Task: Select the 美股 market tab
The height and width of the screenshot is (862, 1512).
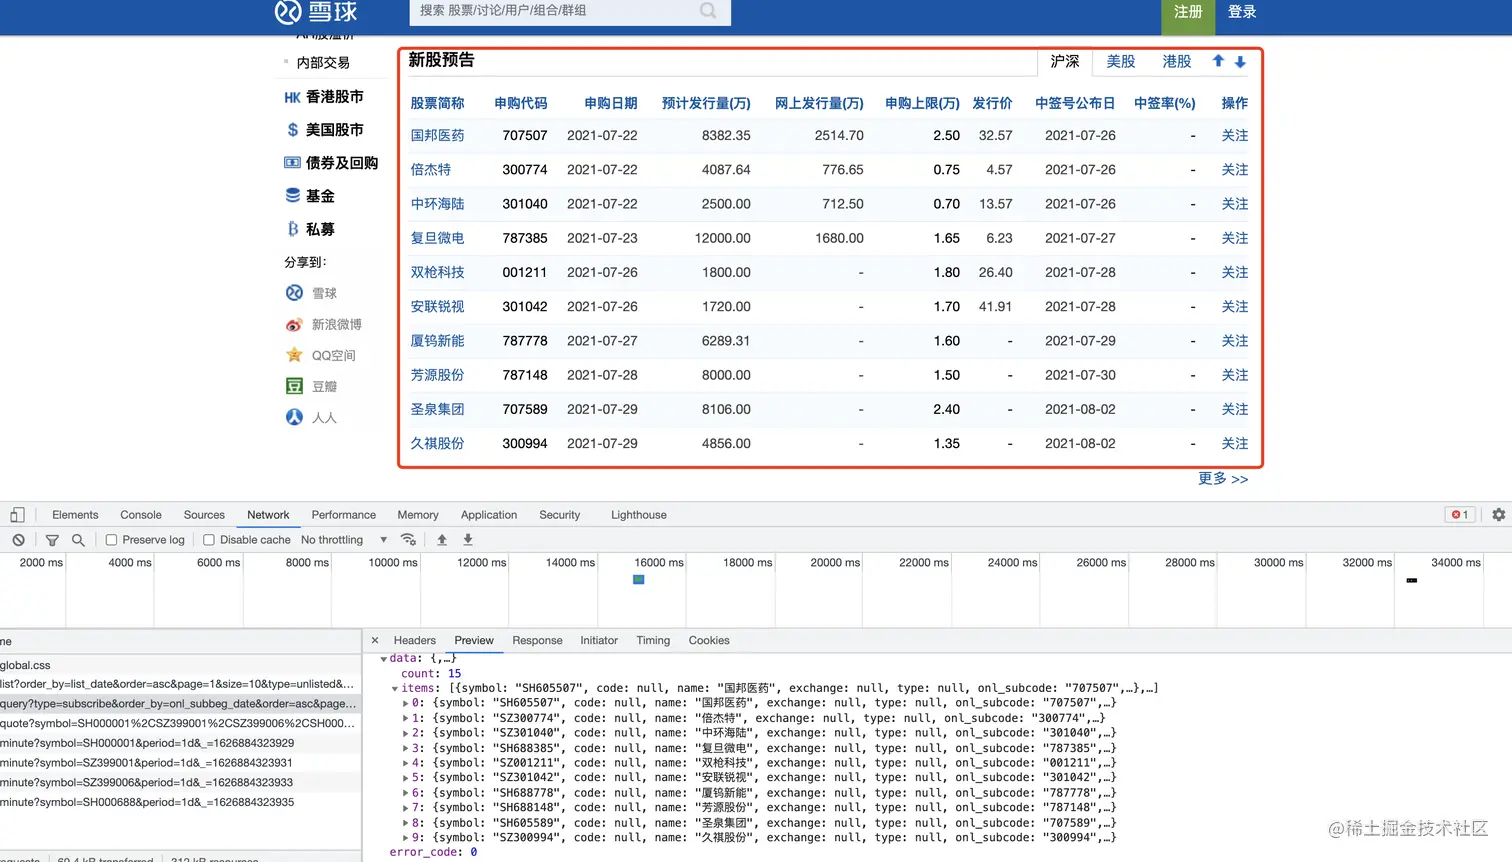Action: [x=1121, y=62]
